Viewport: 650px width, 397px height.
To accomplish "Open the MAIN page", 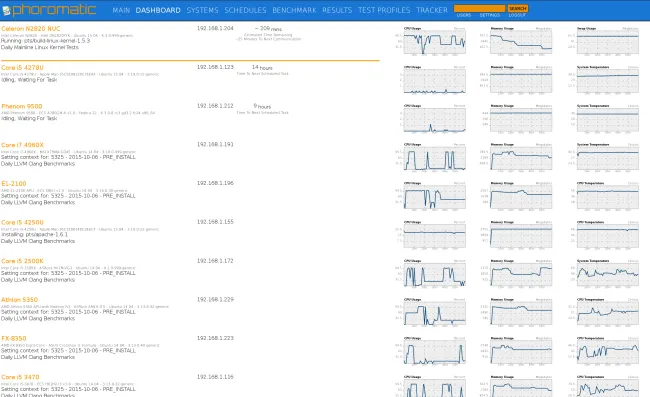I will (x=121, y=10).
